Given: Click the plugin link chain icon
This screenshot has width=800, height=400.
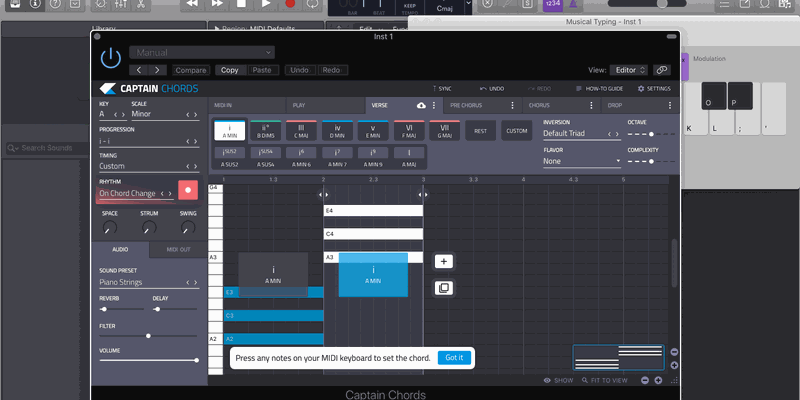Looking at the screenshot, I should click(x=661, y=70).
